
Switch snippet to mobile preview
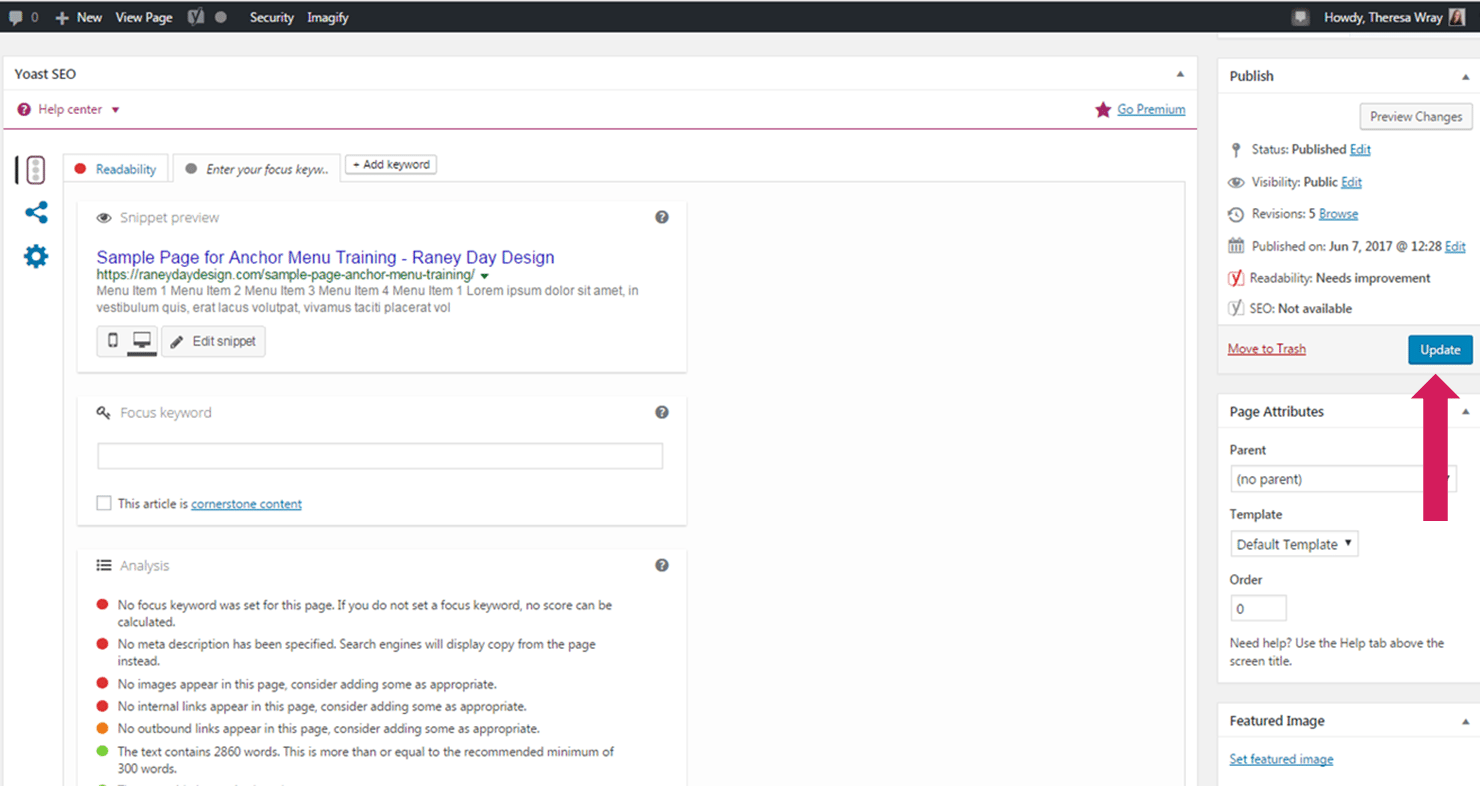click(112, 341)
